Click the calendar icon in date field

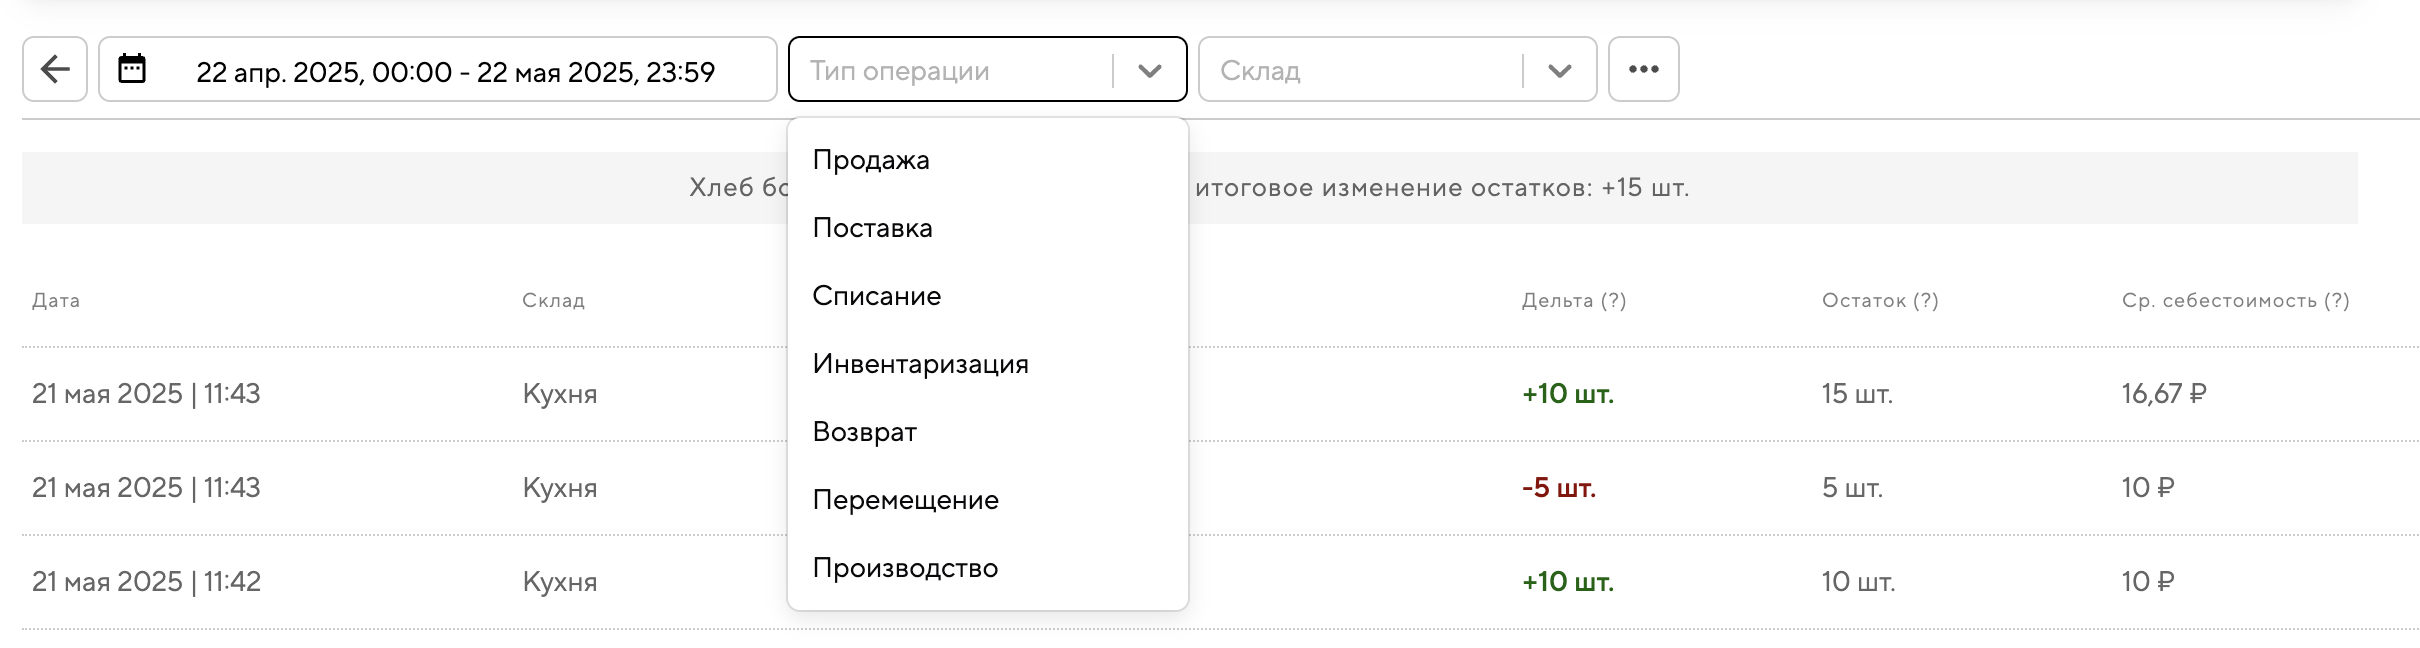(132, 69)
